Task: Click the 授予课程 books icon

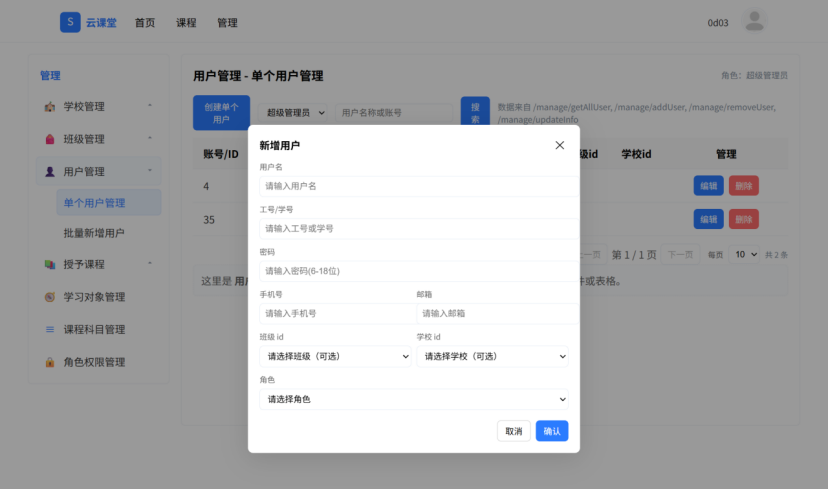Action: coord(50,264)
